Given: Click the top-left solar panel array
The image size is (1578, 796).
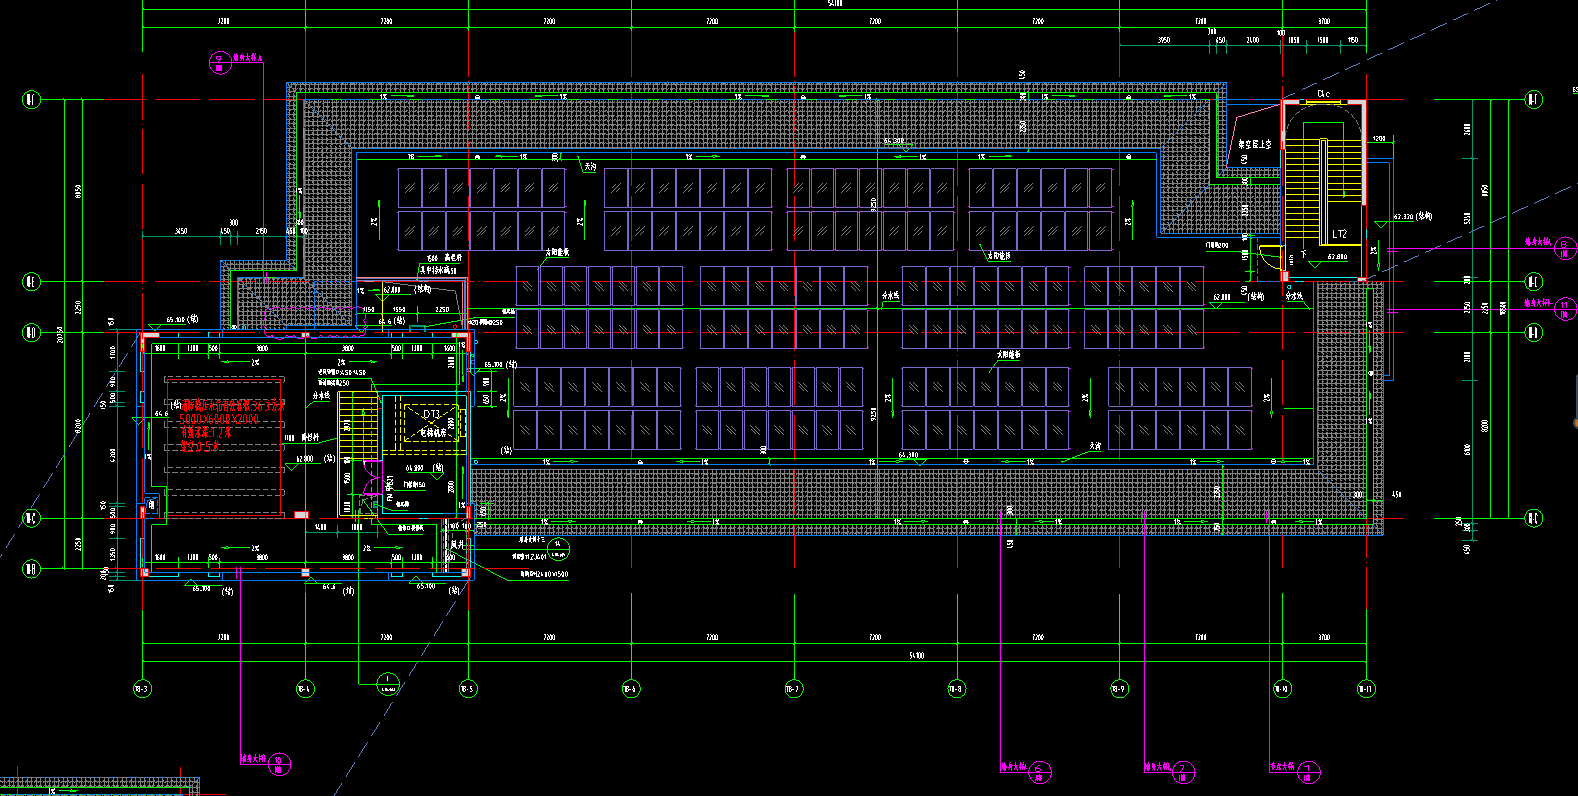Looking at the screenshot, I should [x=481, y=209].
